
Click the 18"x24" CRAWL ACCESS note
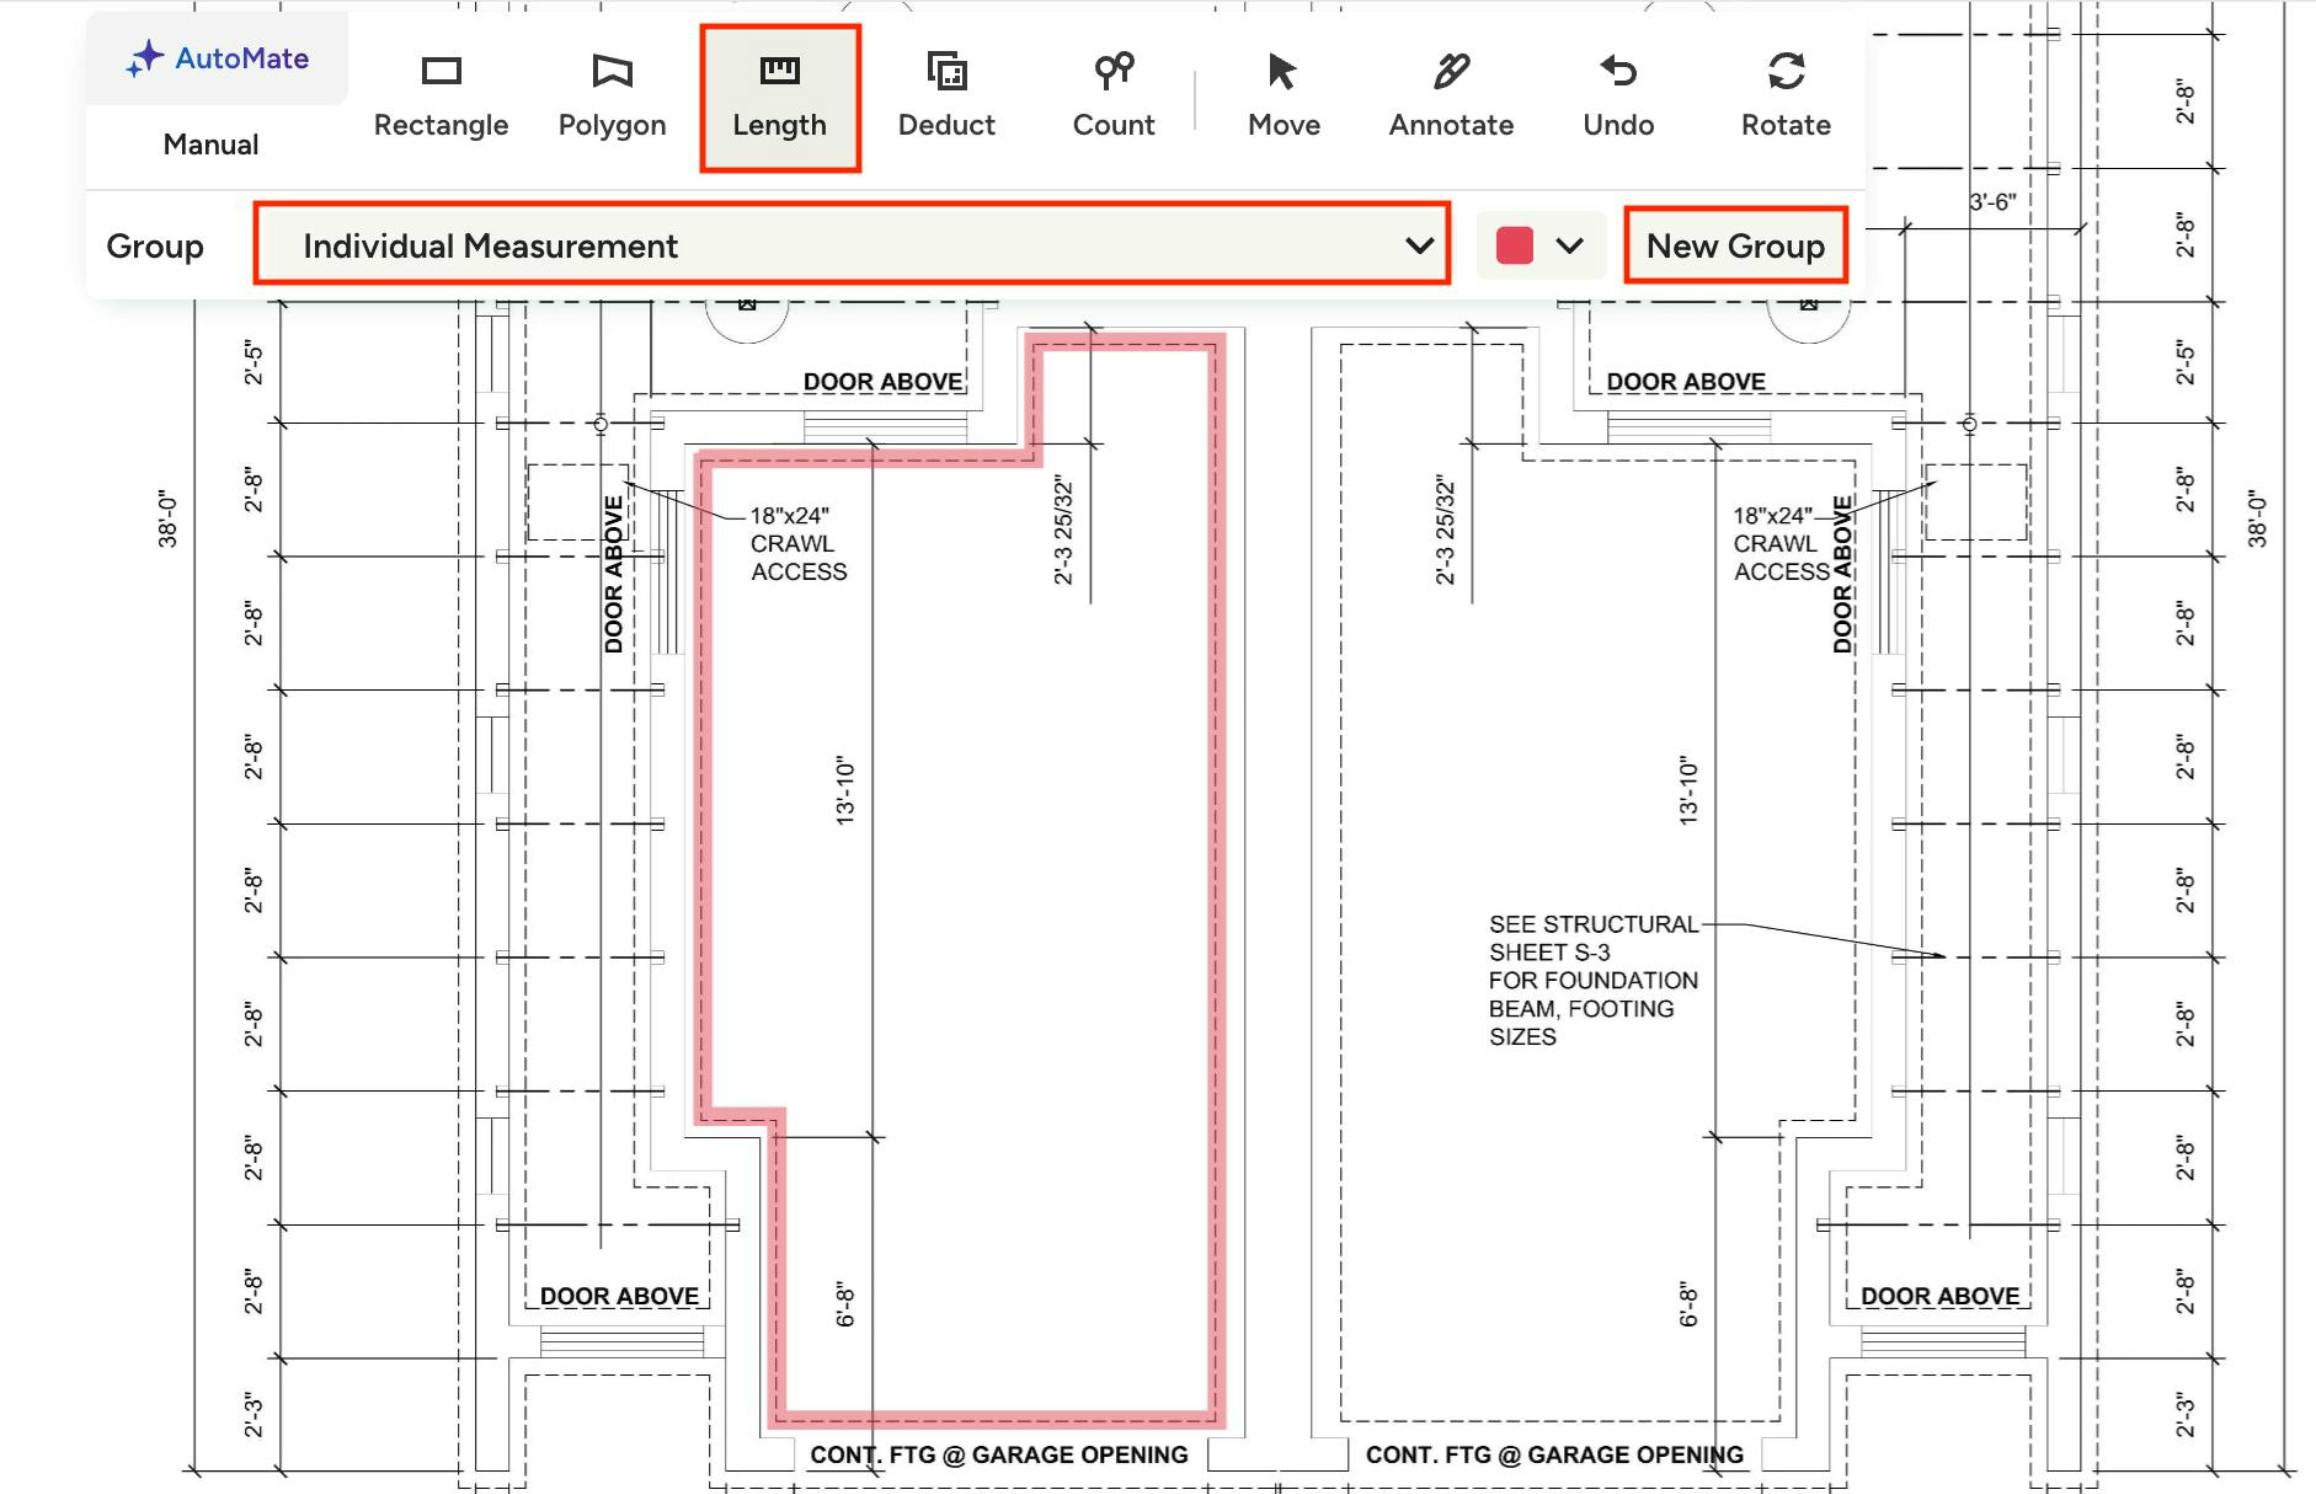(x=797, y=543)
